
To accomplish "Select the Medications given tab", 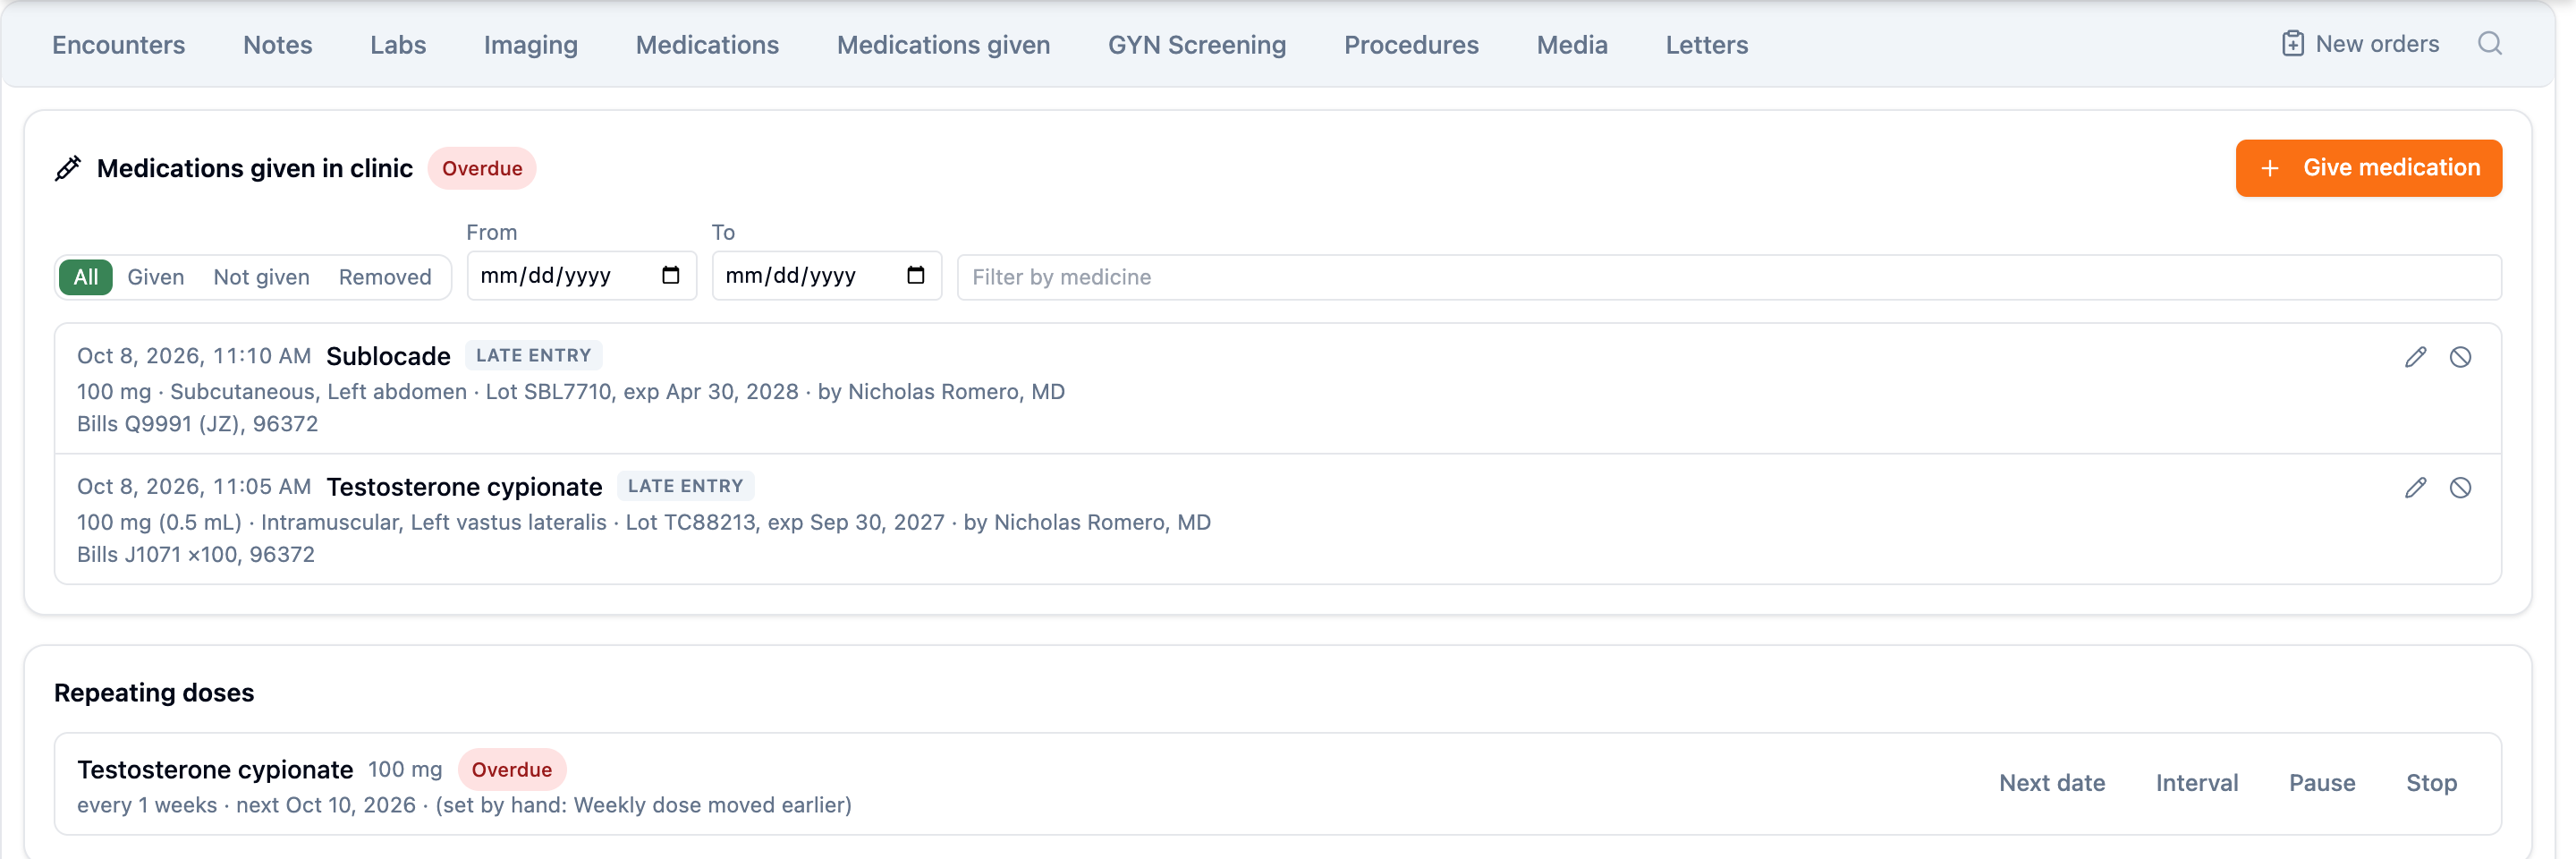I will coord(943,45).
